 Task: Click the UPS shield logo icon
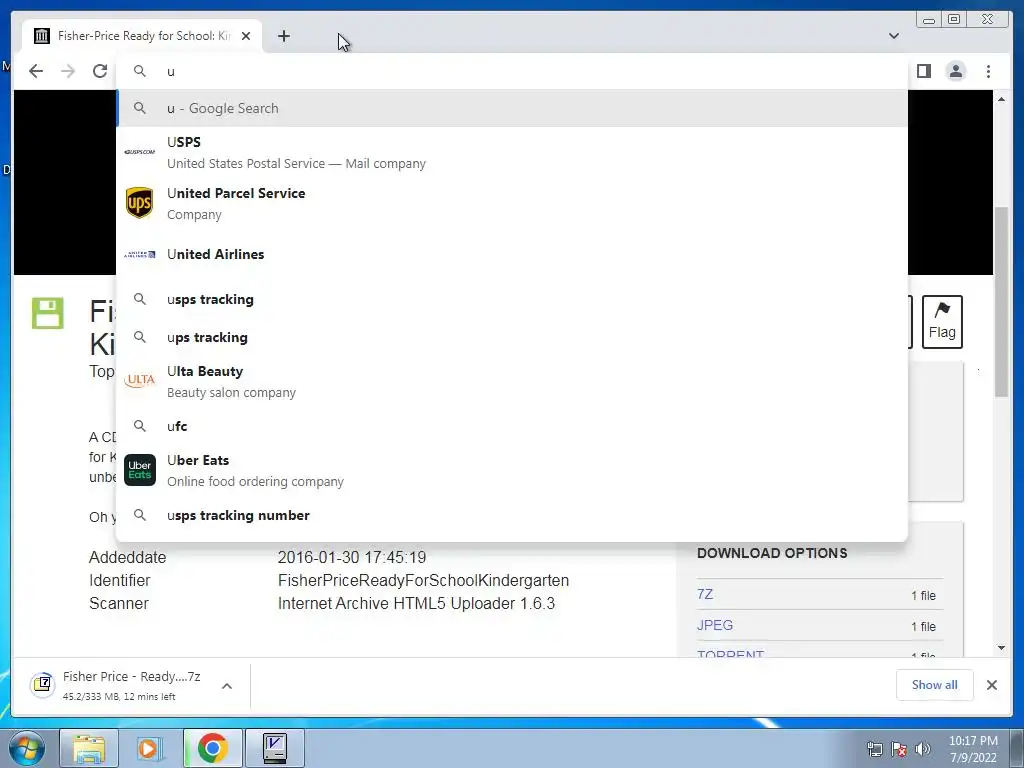pos(139,203)
